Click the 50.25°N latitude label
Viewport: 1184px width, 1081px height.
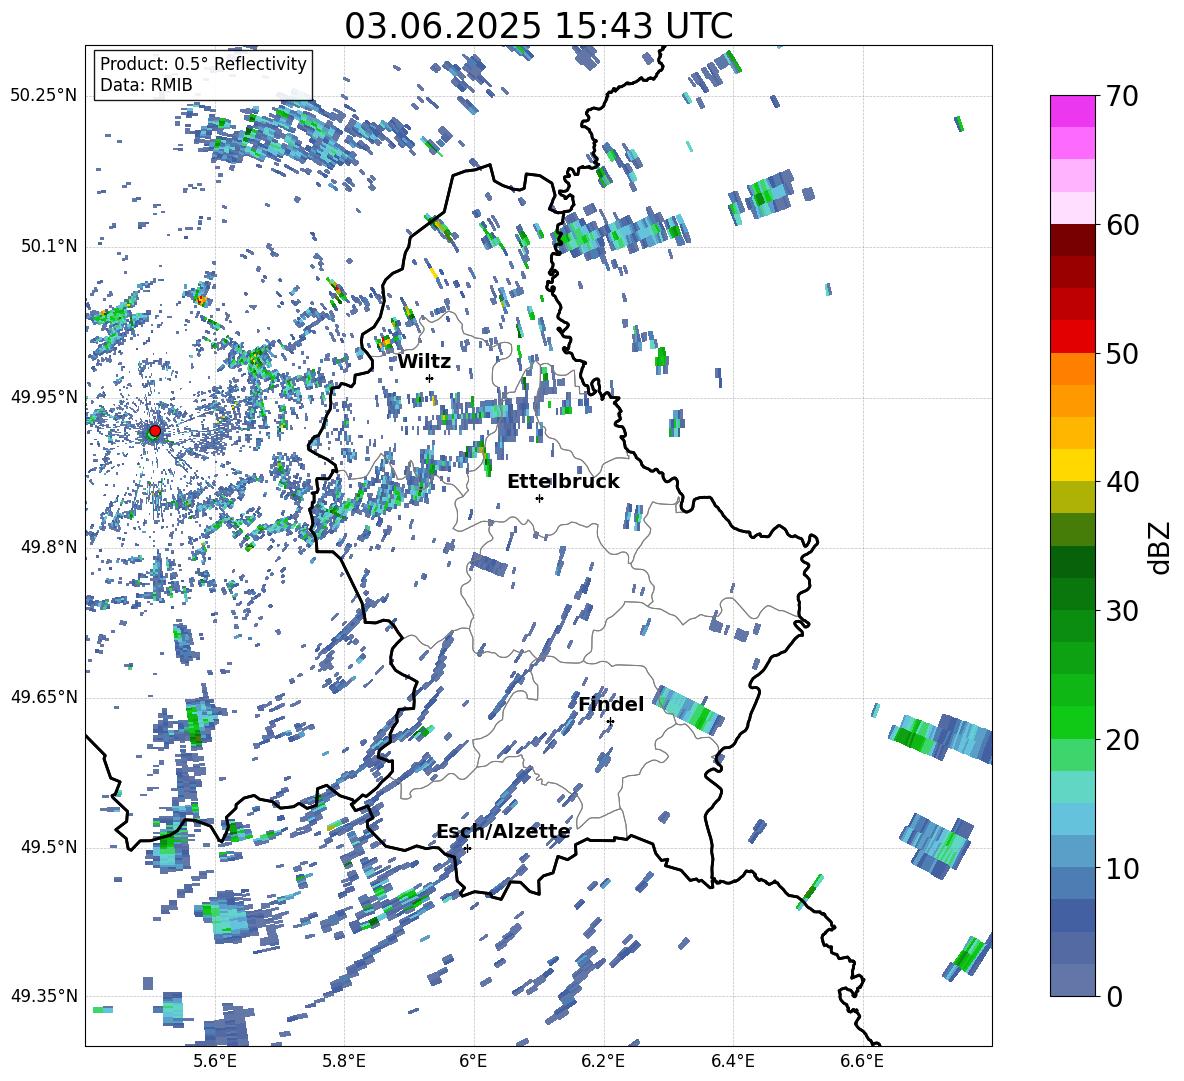tap(44, 96)
